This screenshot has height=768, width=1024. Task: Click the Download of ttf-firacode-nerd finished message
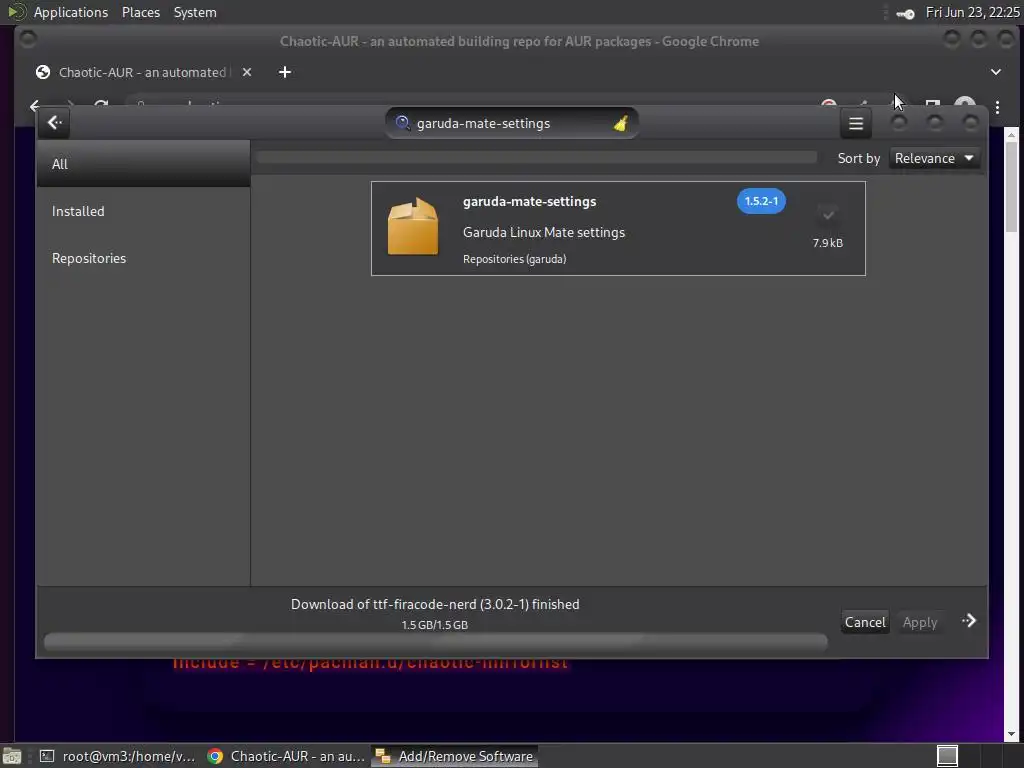[435, 604]
